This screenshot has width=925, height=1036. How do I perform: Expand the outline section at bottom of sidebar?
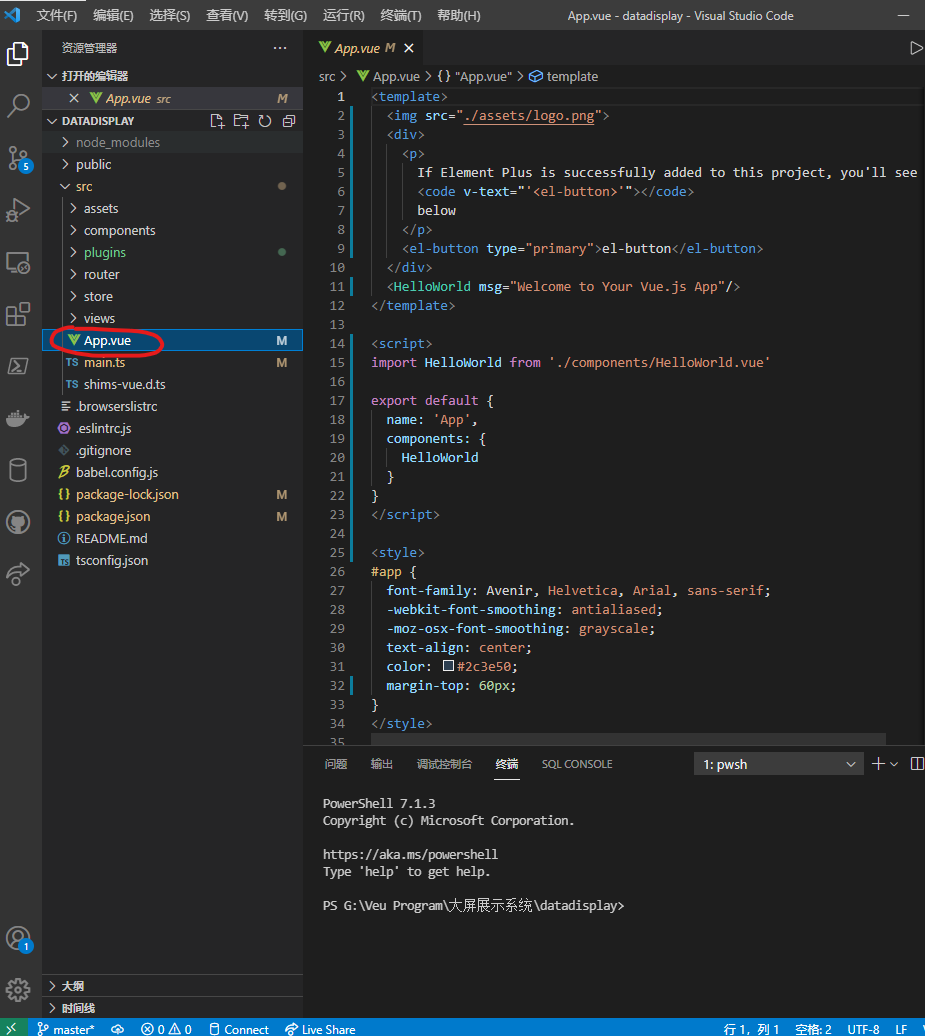[x=172, y=986]
